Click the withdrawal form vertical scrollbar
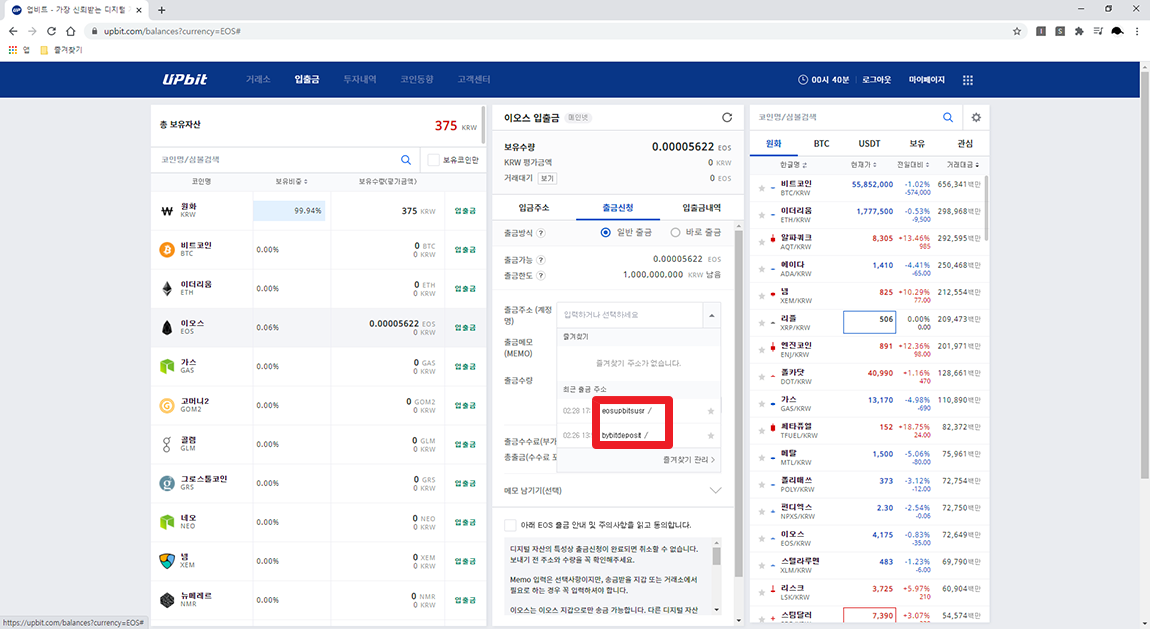1150x629 pixels. coord(739,403)
